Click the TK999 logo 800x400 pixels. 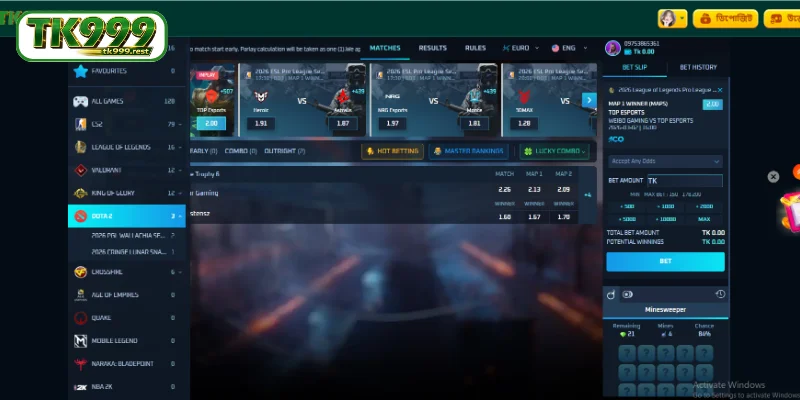click(x=92, y=36)
